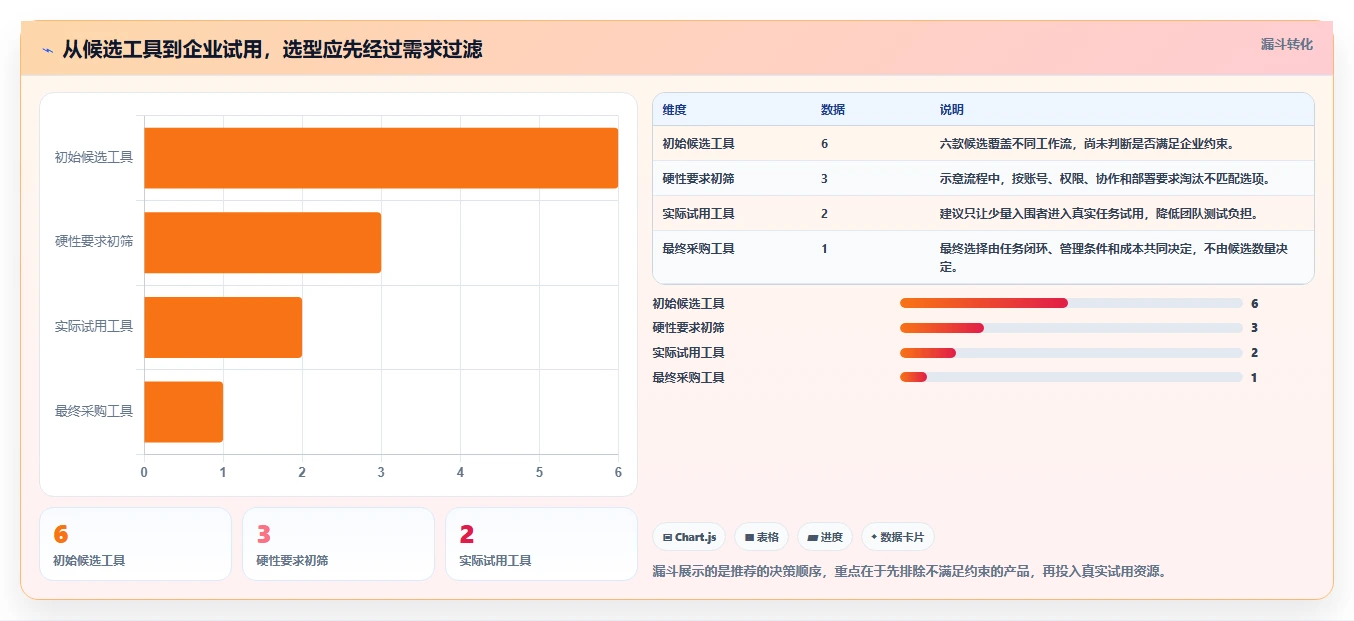This screenshot has width=1354, height=621.
Task: Click the description starting 示意流程中
Action: click(1106, 179)
